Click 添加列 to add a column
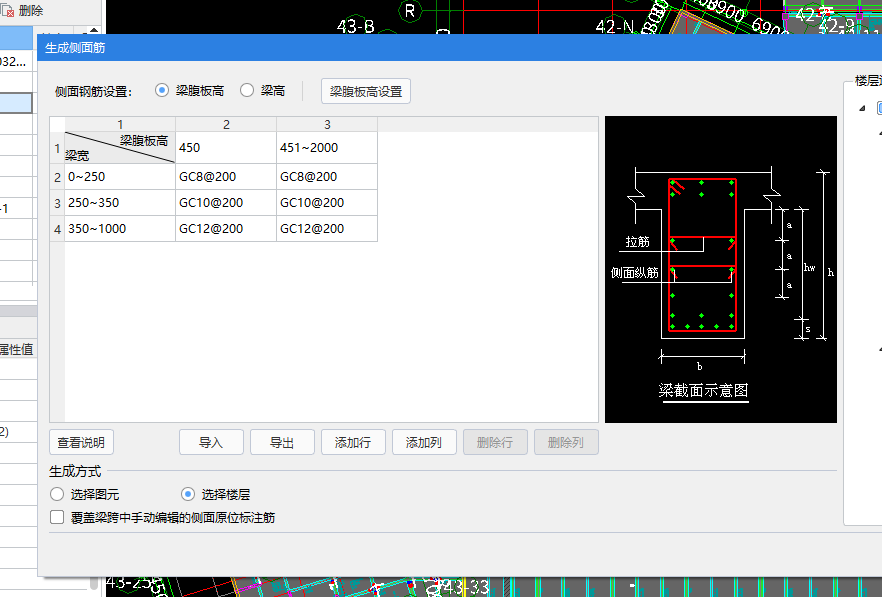Viewport: 882px width, 597px height. [424, 442]
